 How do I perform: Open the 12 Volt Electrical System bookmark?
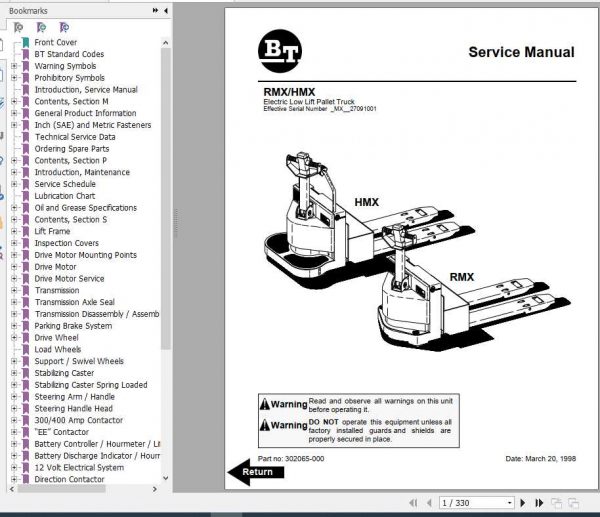79,468
